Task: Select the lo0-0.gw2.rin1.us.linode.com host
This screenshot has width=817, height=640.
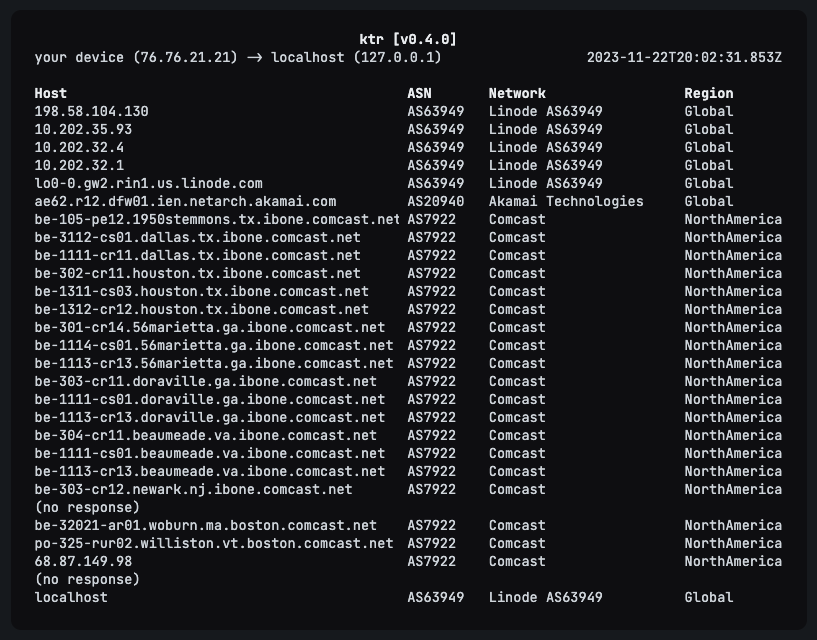Action: click(148, 183)
